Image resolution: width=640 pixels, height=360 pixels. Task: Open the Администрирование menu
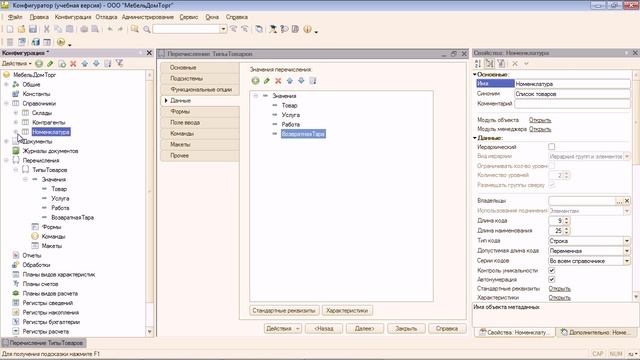click(148, 17)
